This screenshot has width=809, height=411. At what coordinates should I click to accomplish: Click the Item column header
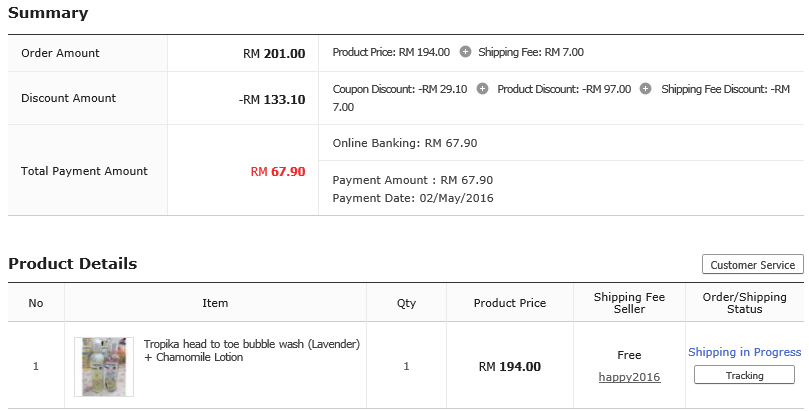[x=215, y=303]
